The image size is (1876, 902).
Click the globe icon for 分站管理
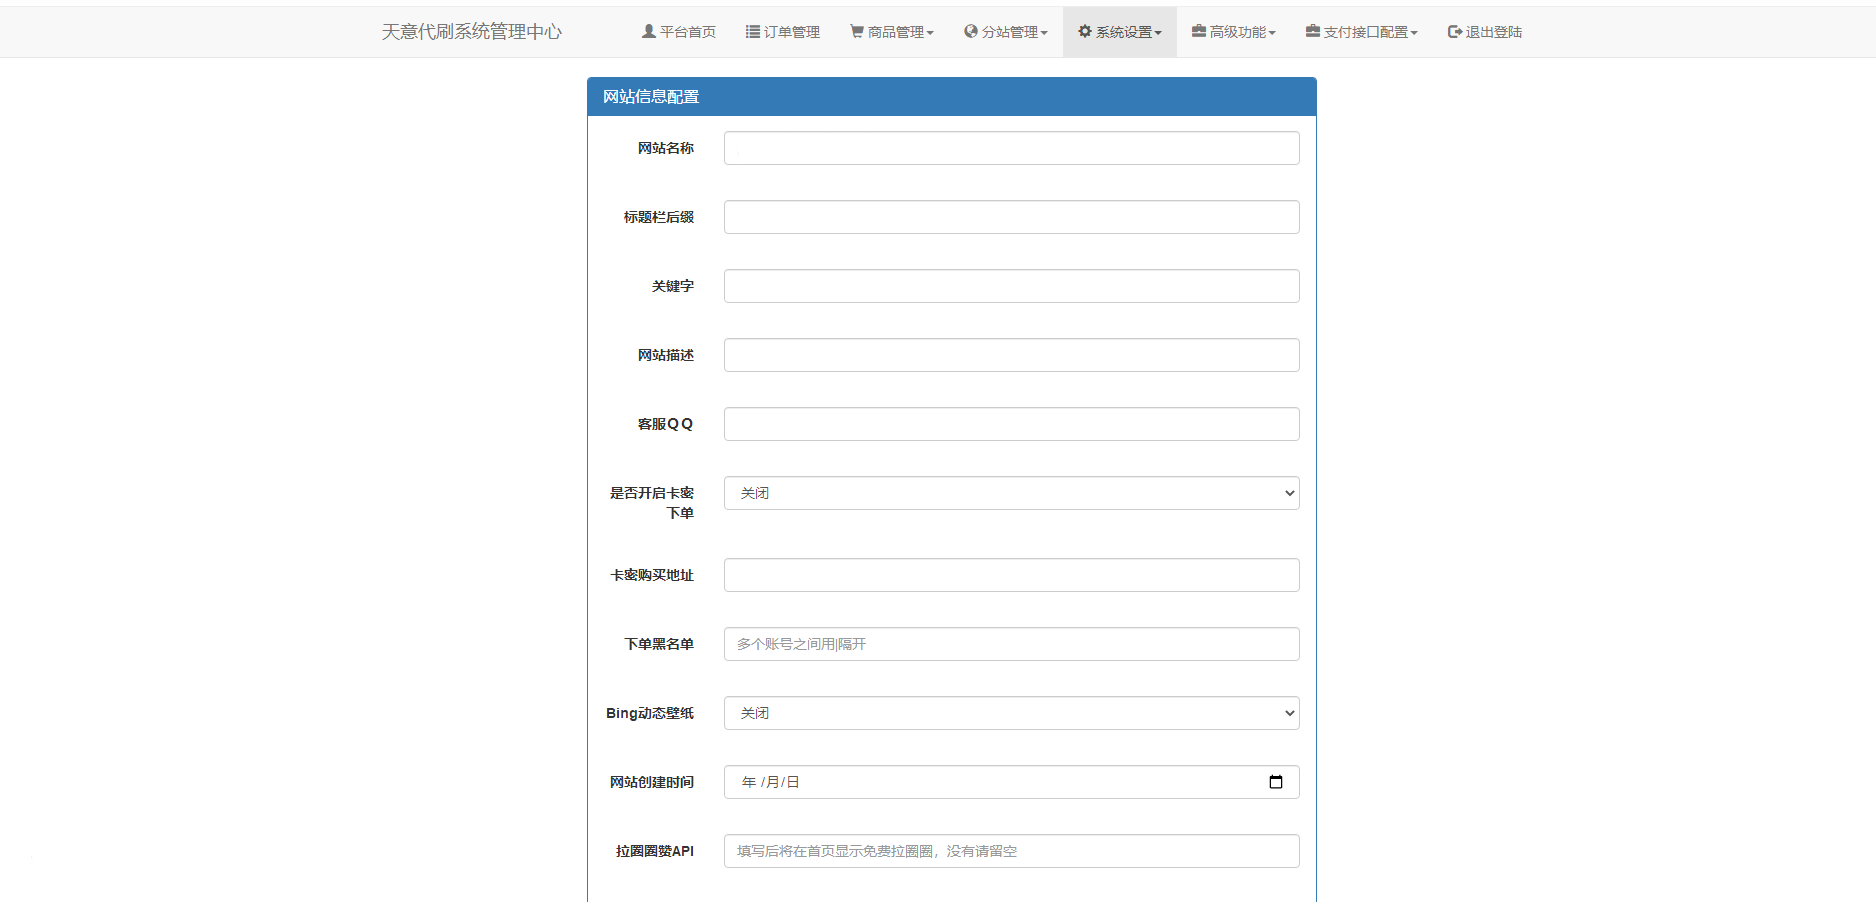pos(970,32)
